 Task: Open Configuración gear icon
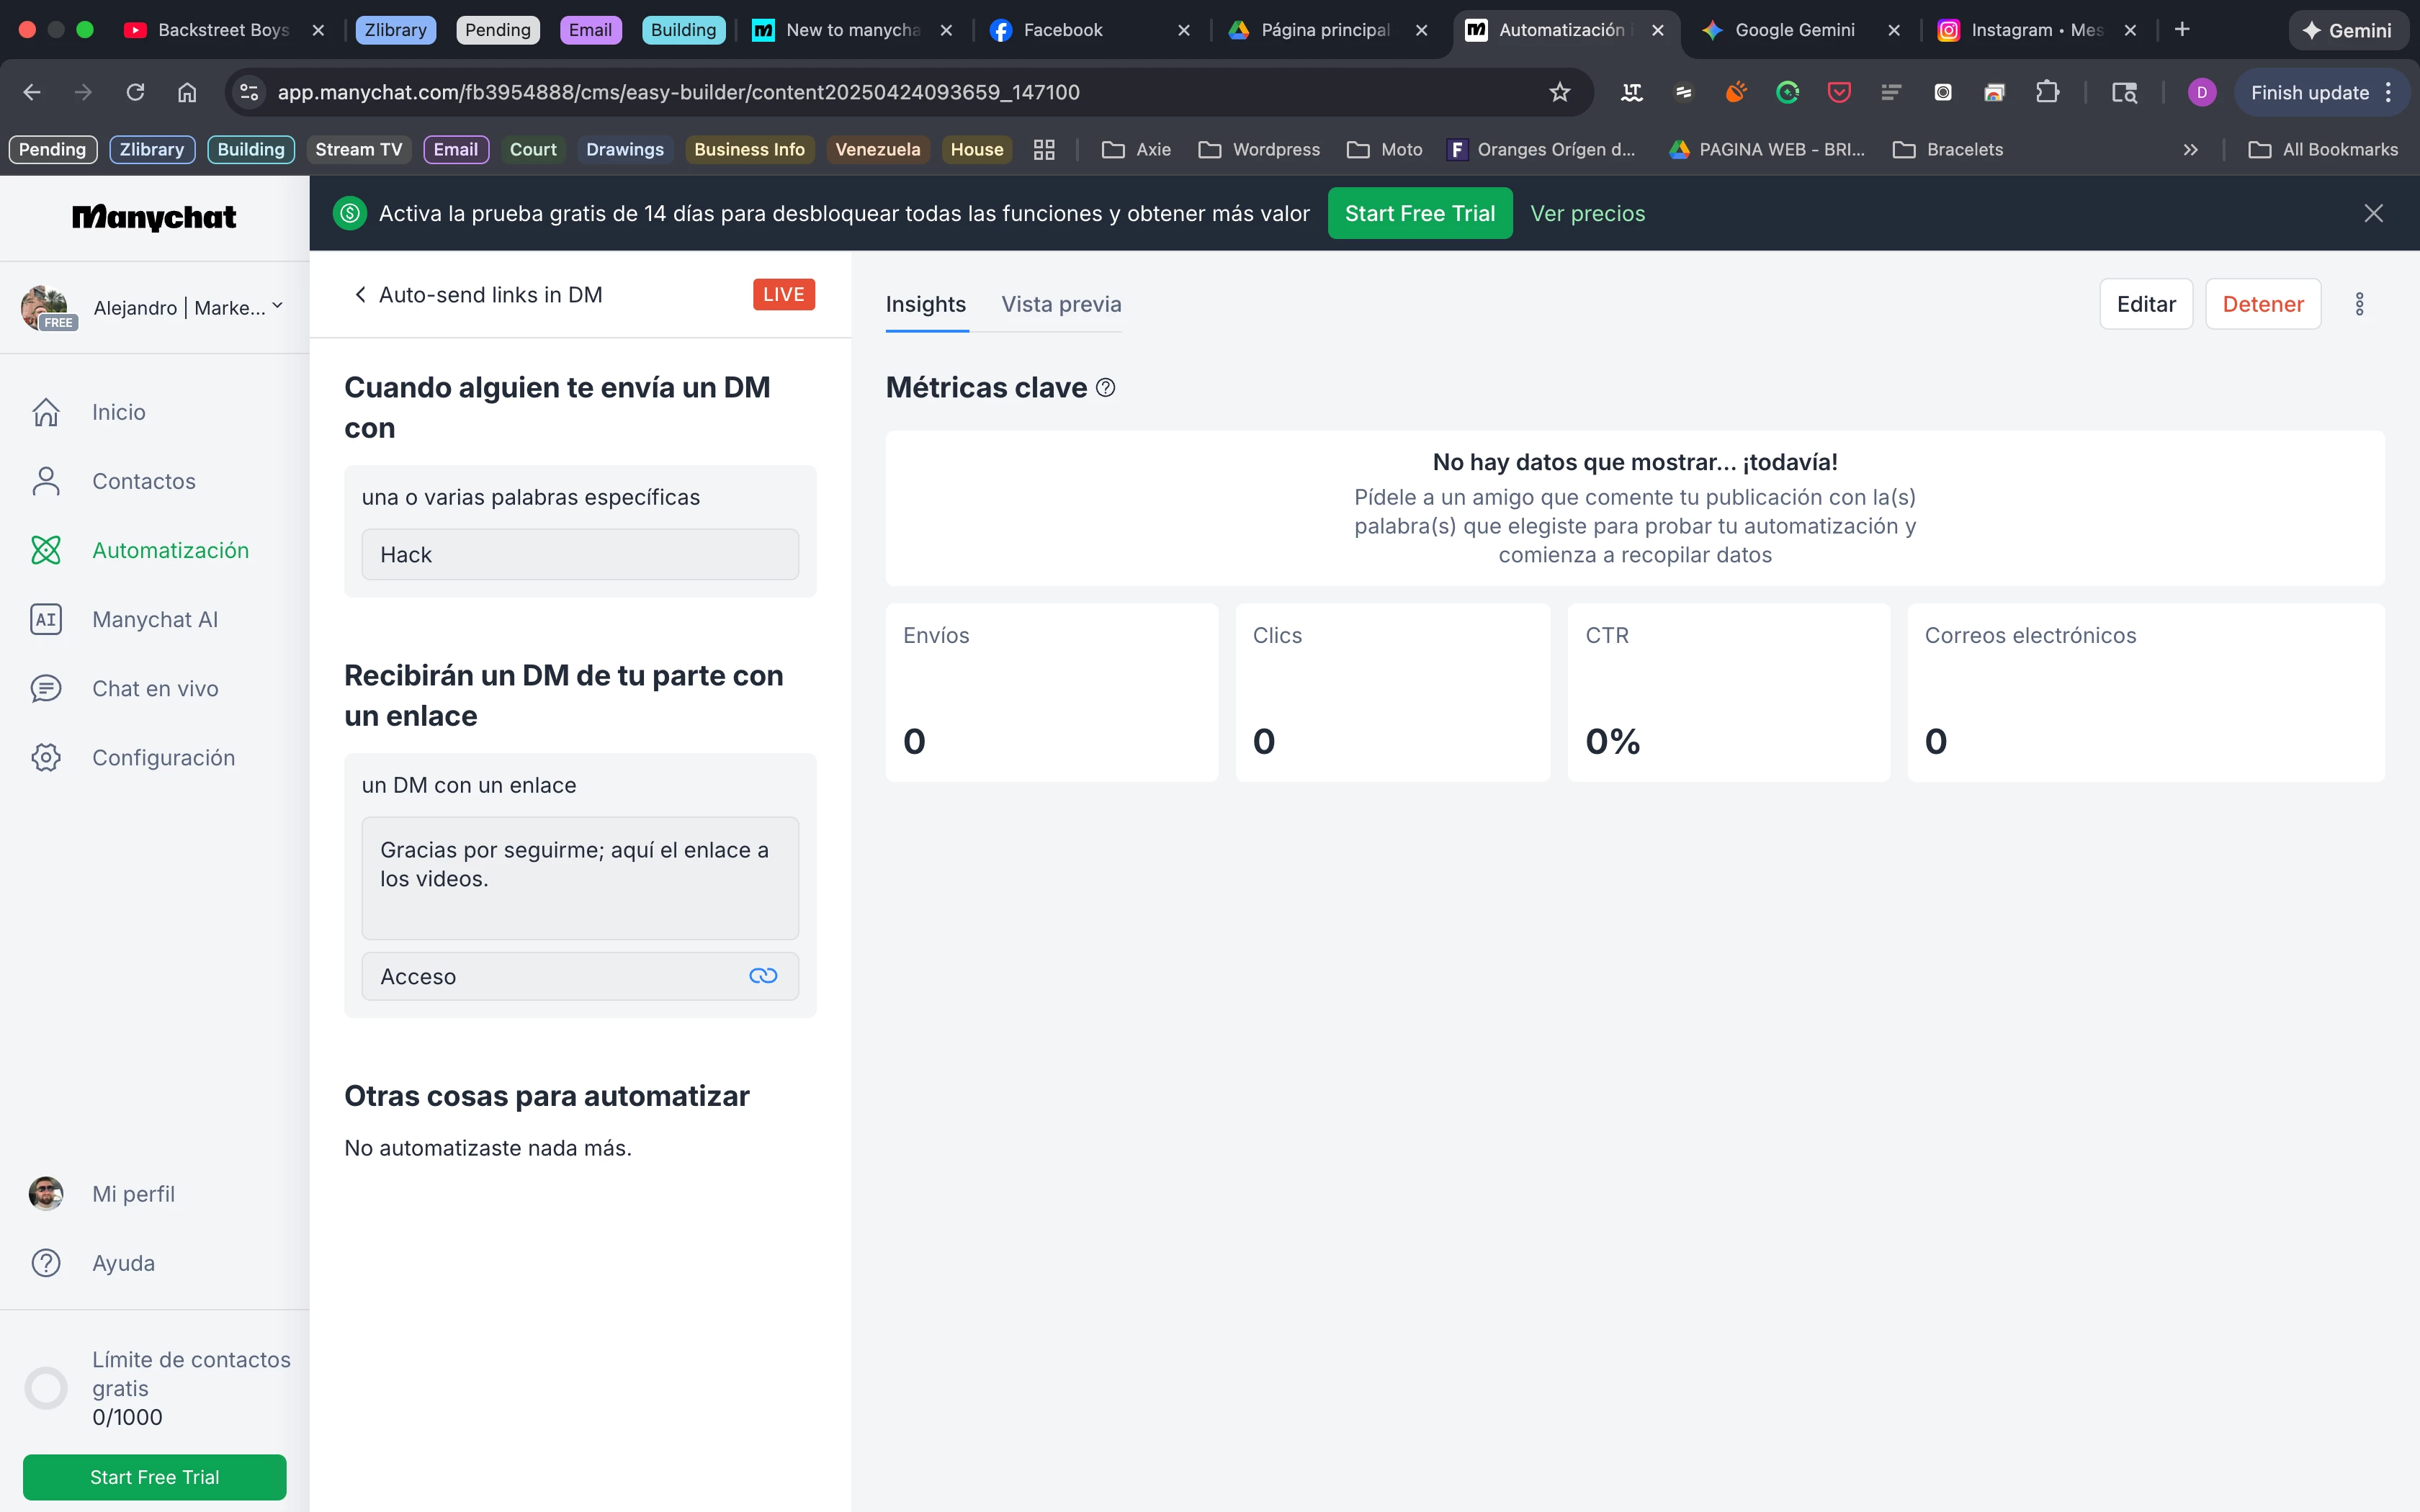tap(46, 757)
